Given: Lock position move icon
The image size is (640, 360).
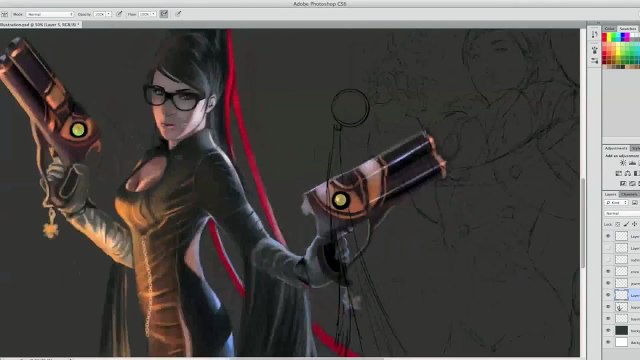Looking at the screenshot, I should [x=634, y=224].
